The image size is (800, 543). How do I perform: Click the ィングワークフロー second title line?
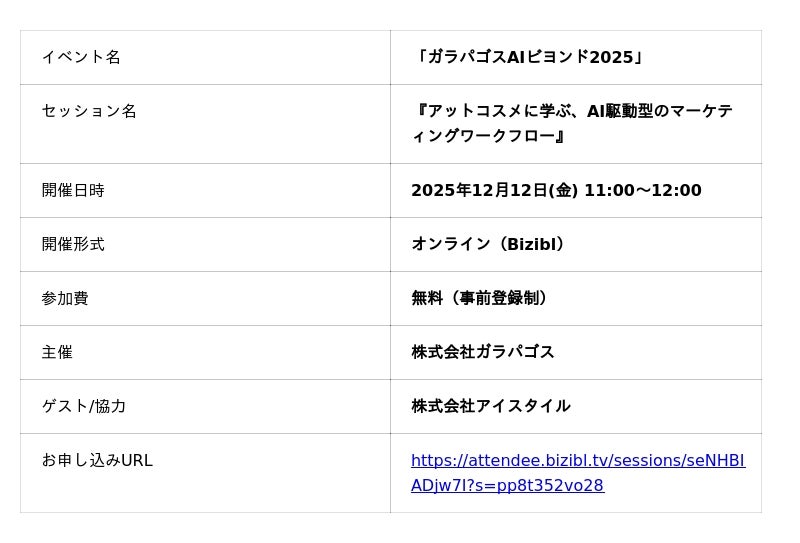[489, 136]
